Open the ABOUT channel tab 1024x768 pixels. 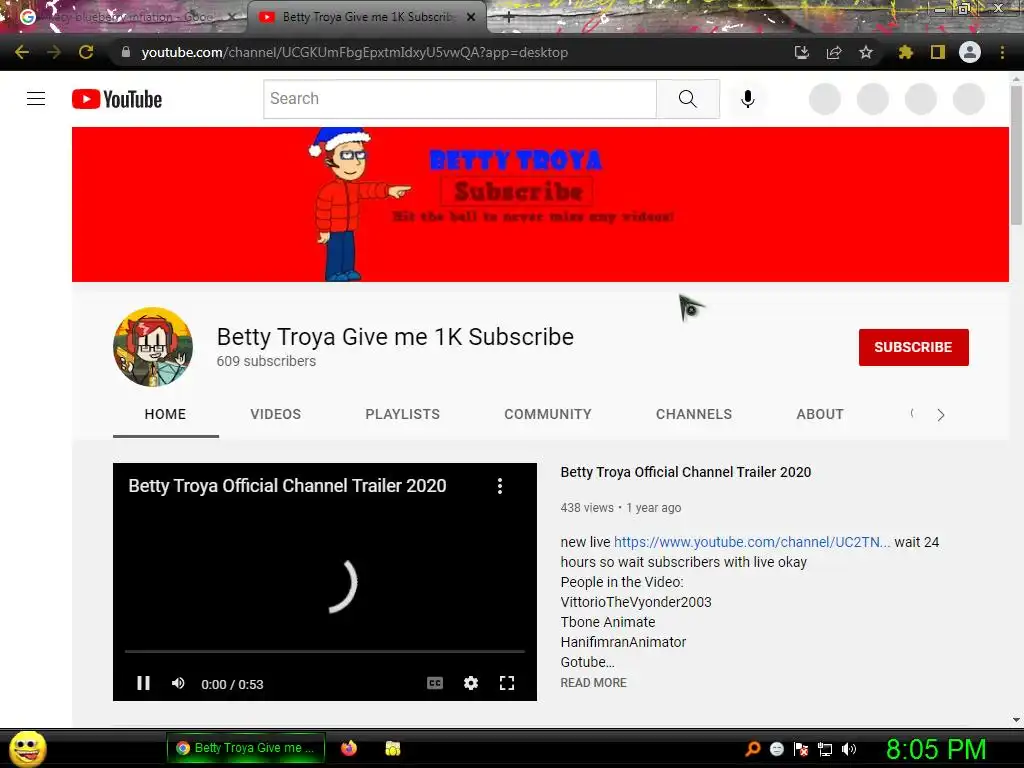820,414
